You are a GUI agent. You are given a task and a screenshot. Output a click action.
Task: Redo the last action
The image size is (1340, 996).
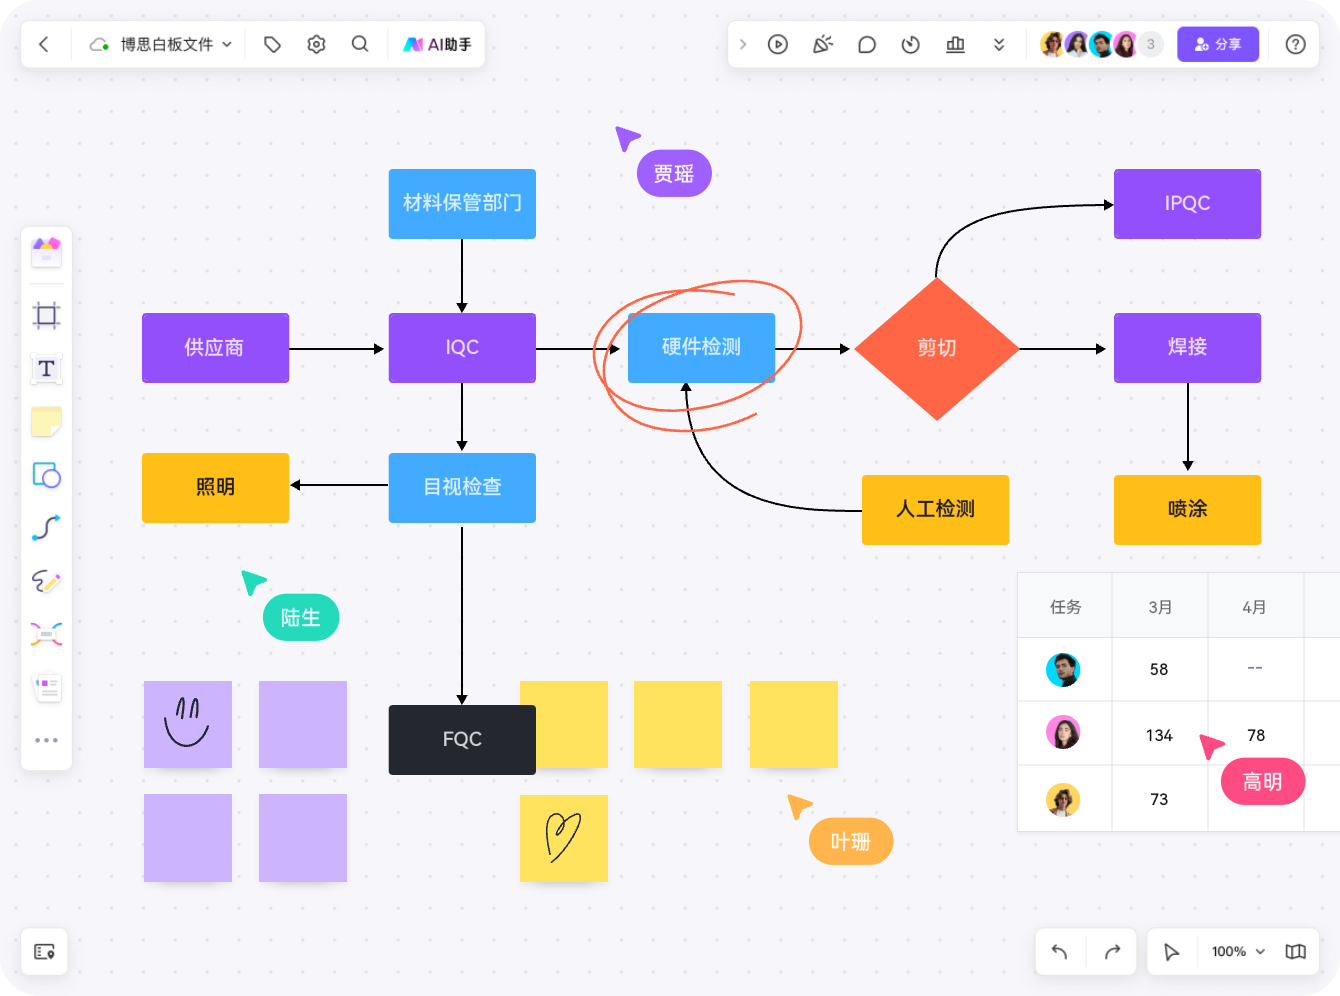click(x=1112, y=951)
